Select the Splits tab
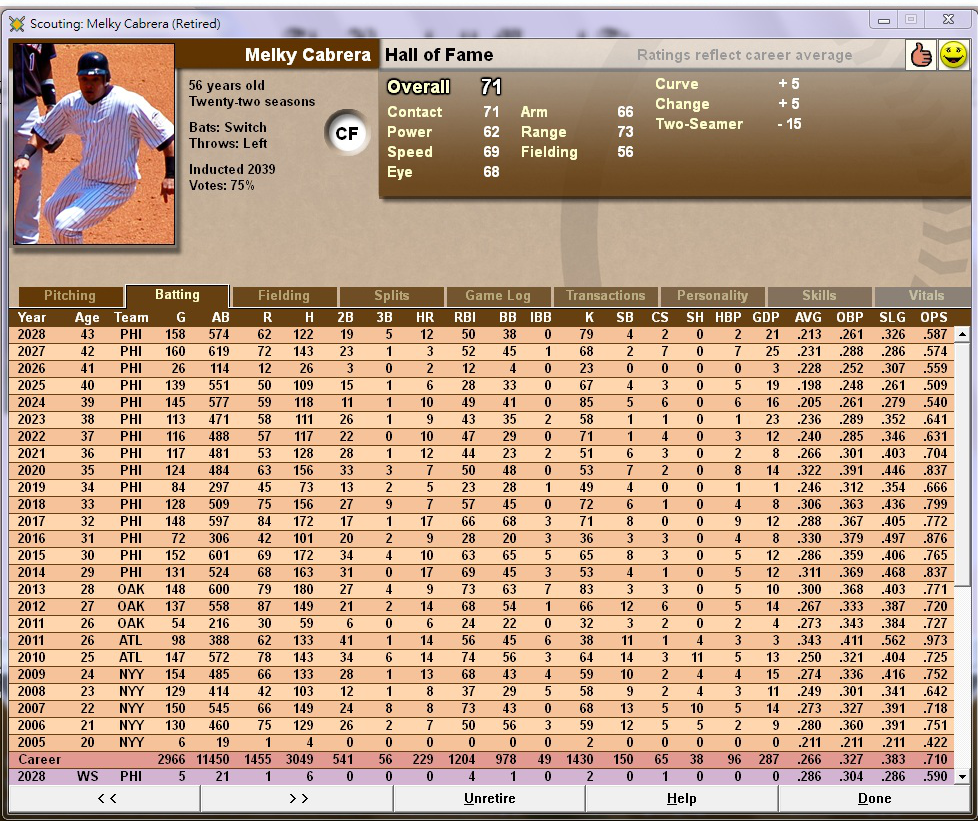 tap(391, 296)
